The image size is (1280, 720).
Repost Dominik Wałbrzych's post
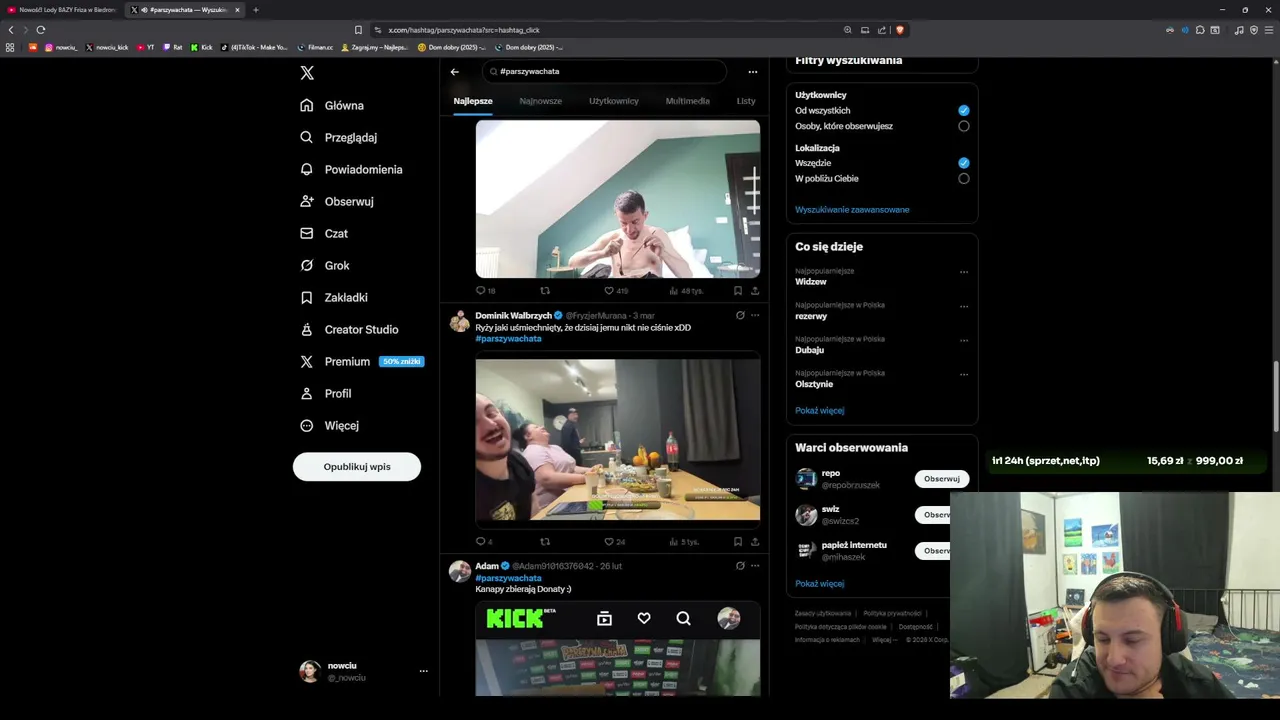(x=545, y=542)
